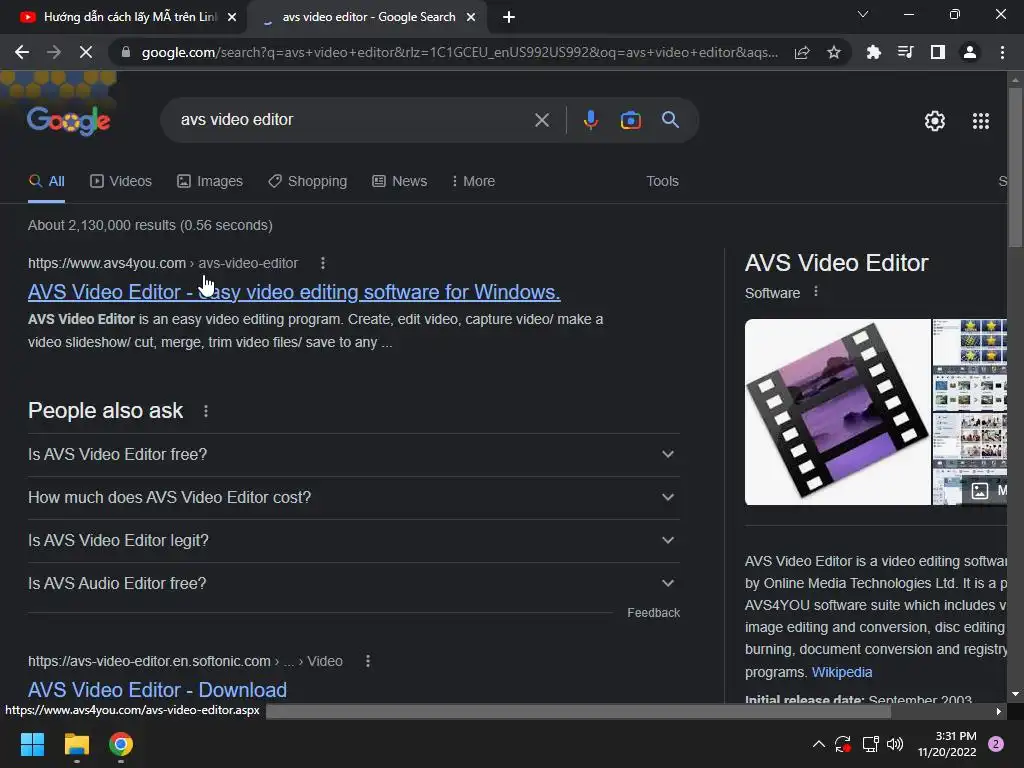Screen dimensions: 1024x768
Task: Close the YouTube browser tab
Action: point(231,17)
